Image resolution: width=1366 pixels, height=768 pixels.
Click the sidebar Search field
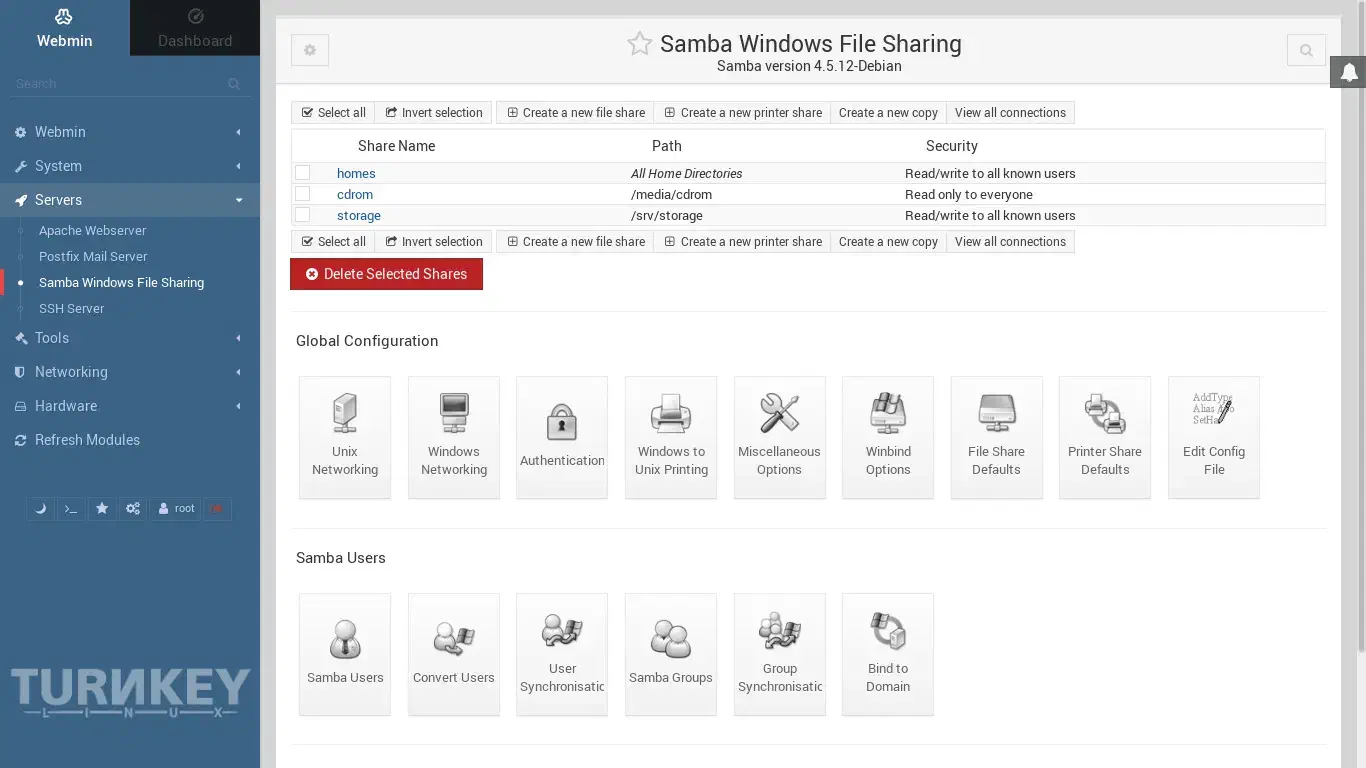tap(120, 84)
